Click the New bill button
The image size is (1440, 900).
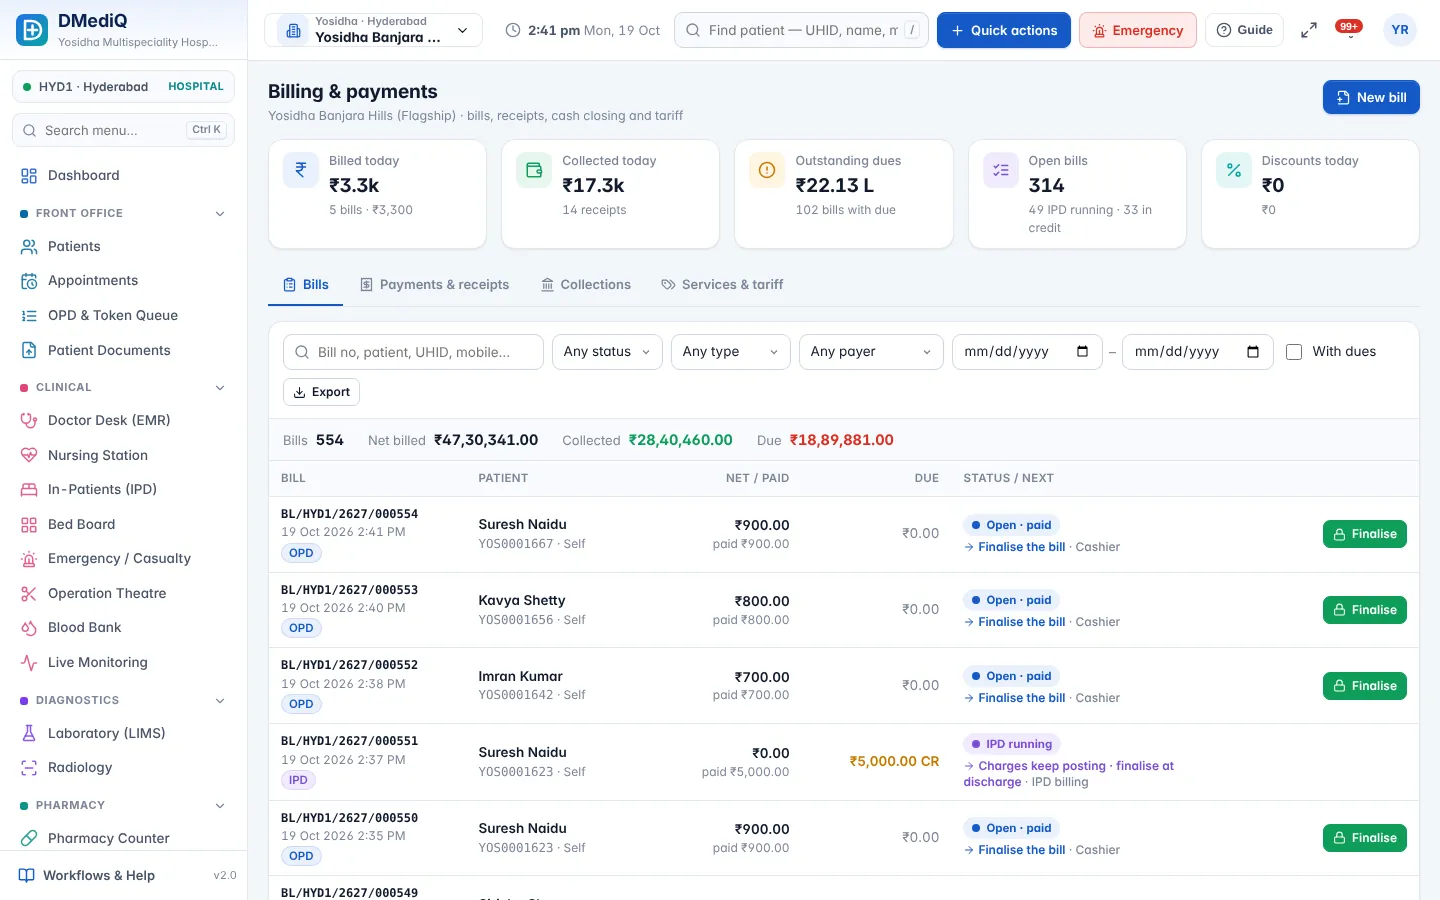1371,97
